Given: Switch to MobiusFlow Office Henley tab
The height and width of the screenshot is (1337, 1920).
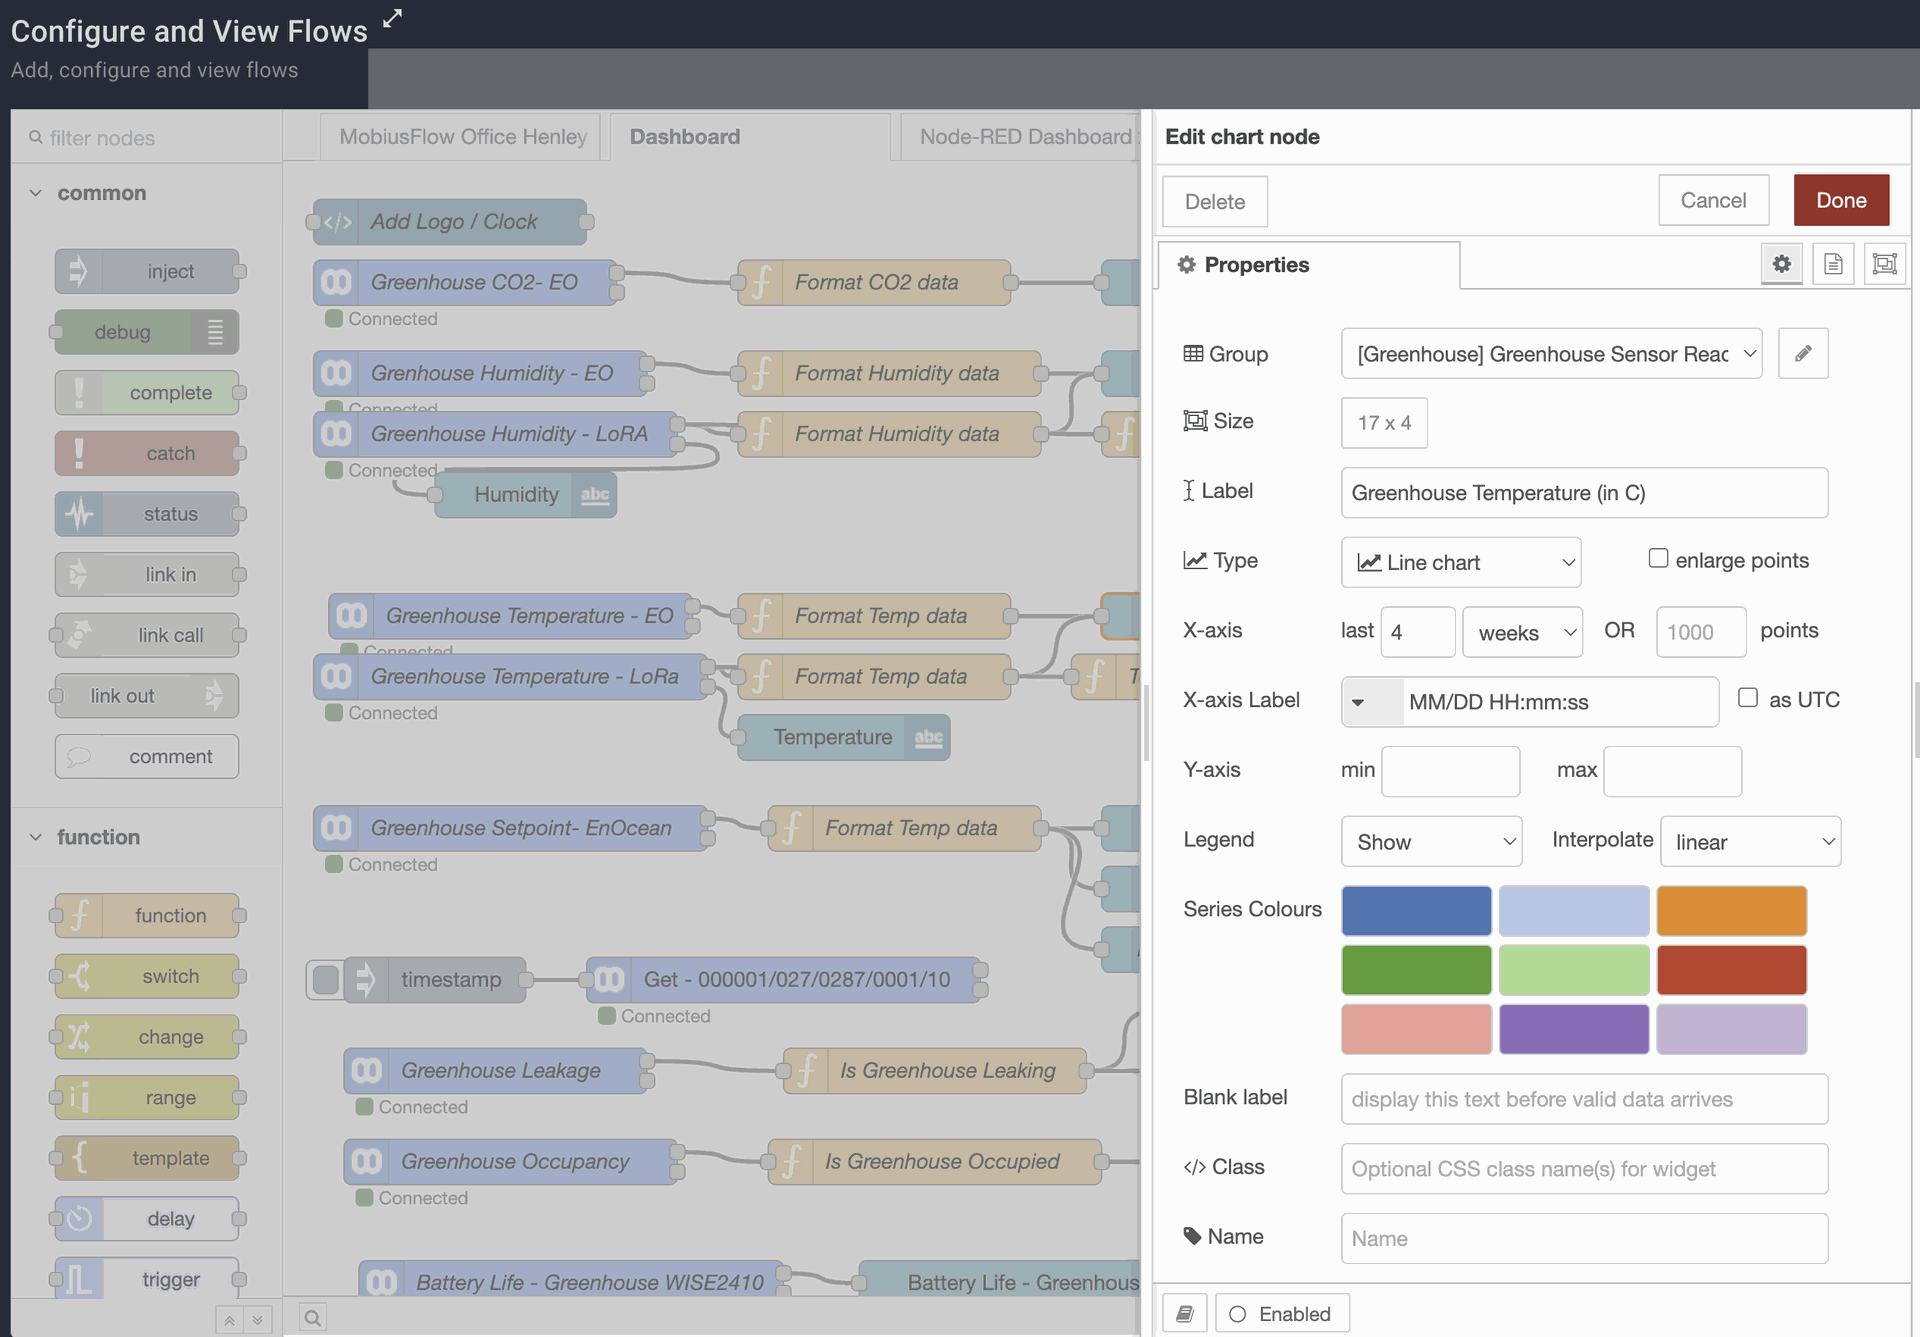Looking at the screenshot, I should [x=462, y=137].
